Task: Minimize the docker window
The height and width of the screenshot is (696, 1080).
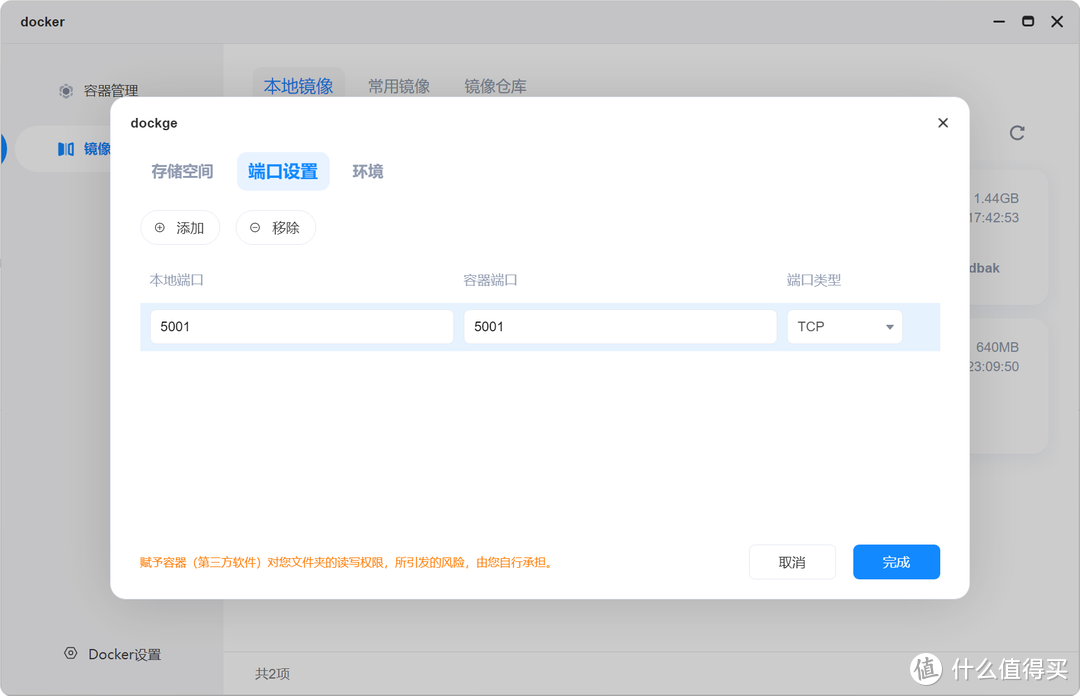Action: pyautogui.click(x=999, y=21)
